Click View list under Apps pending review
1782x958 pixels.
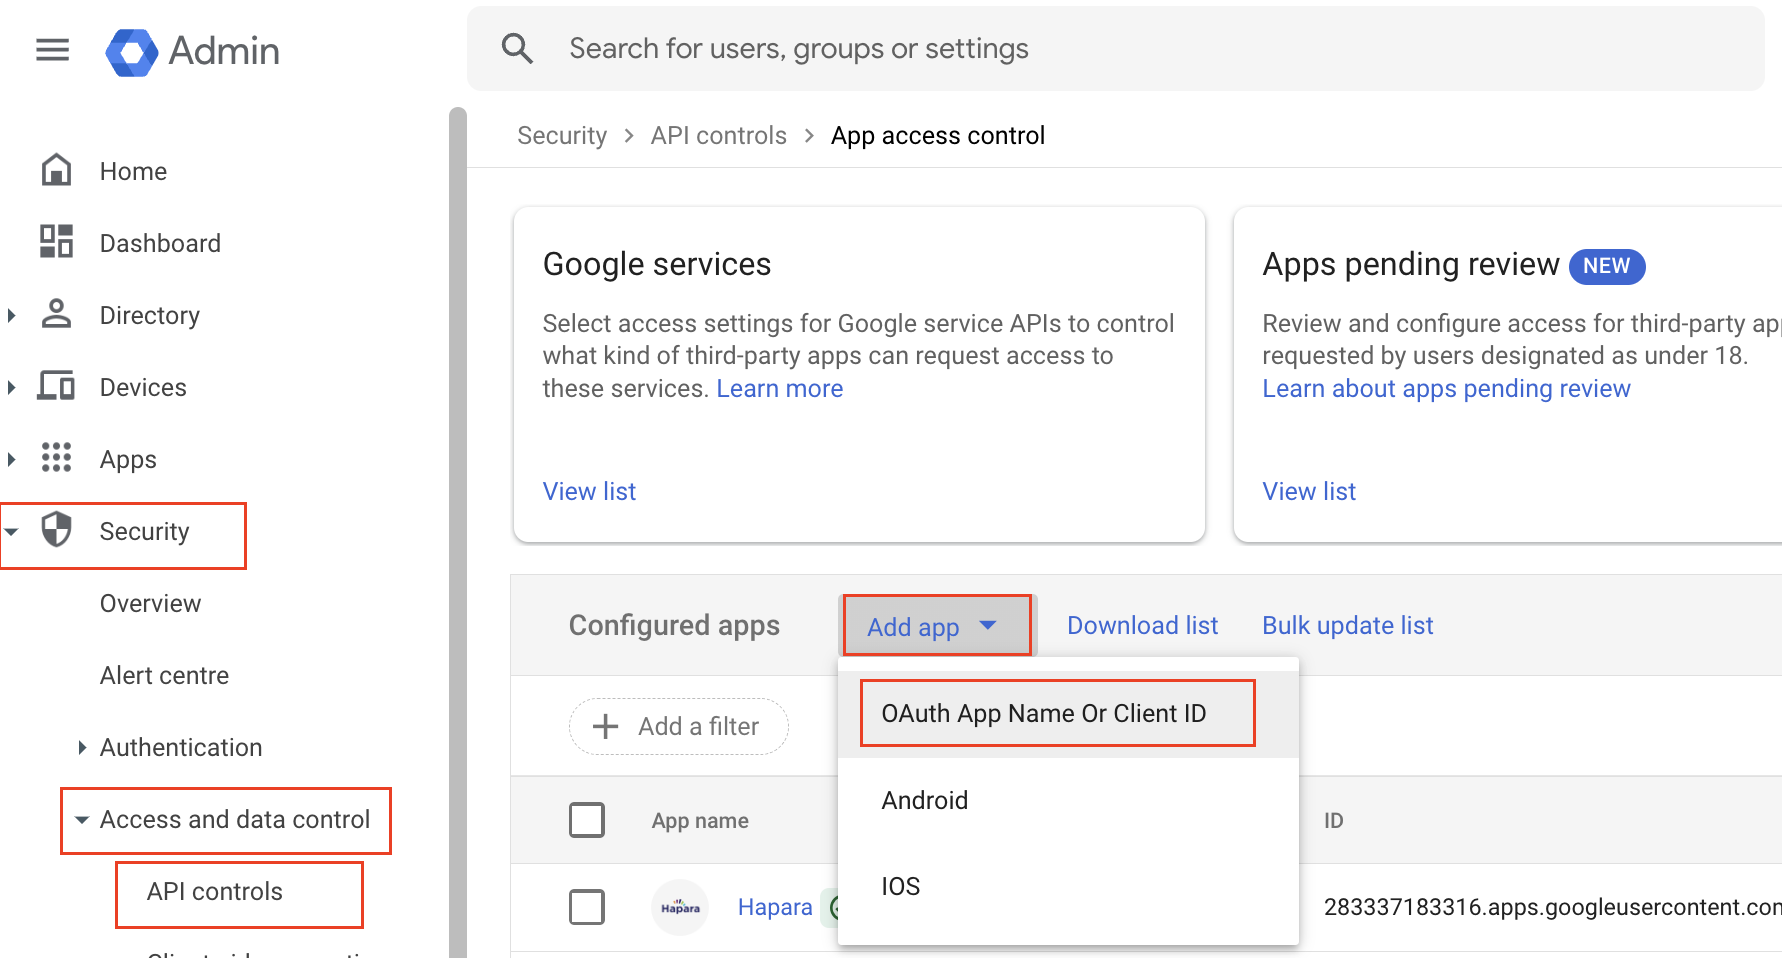click(1309, 491)
